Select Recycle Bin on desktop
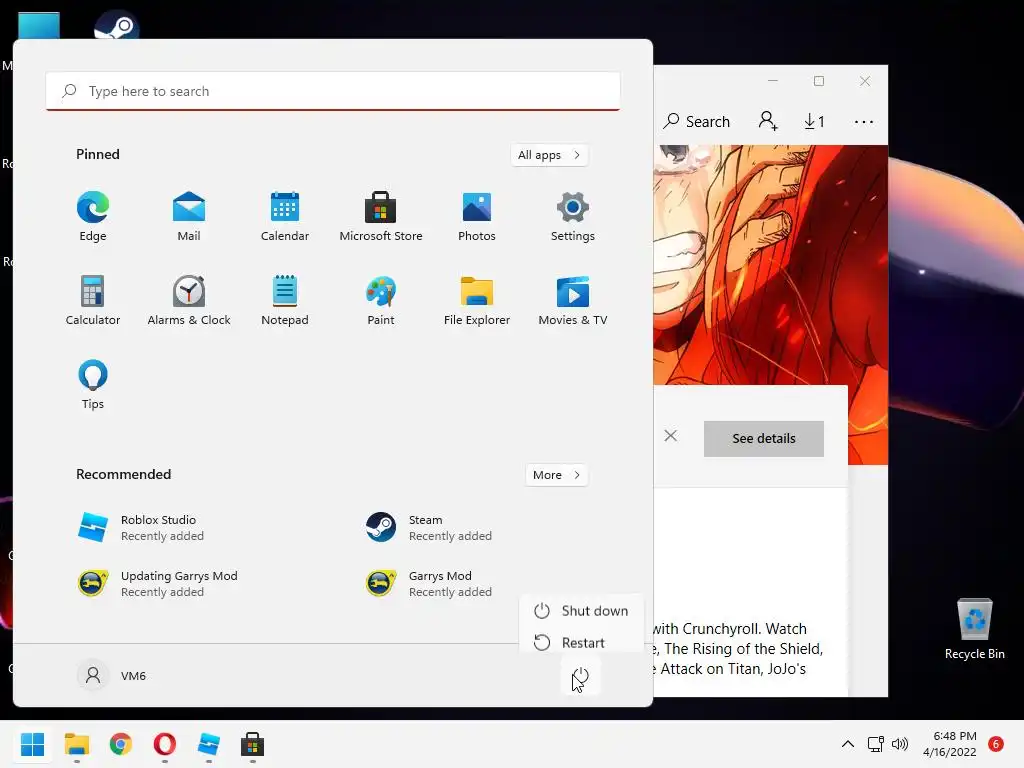The width and height of the screenshot is (1024, 768). click(974, 628)
